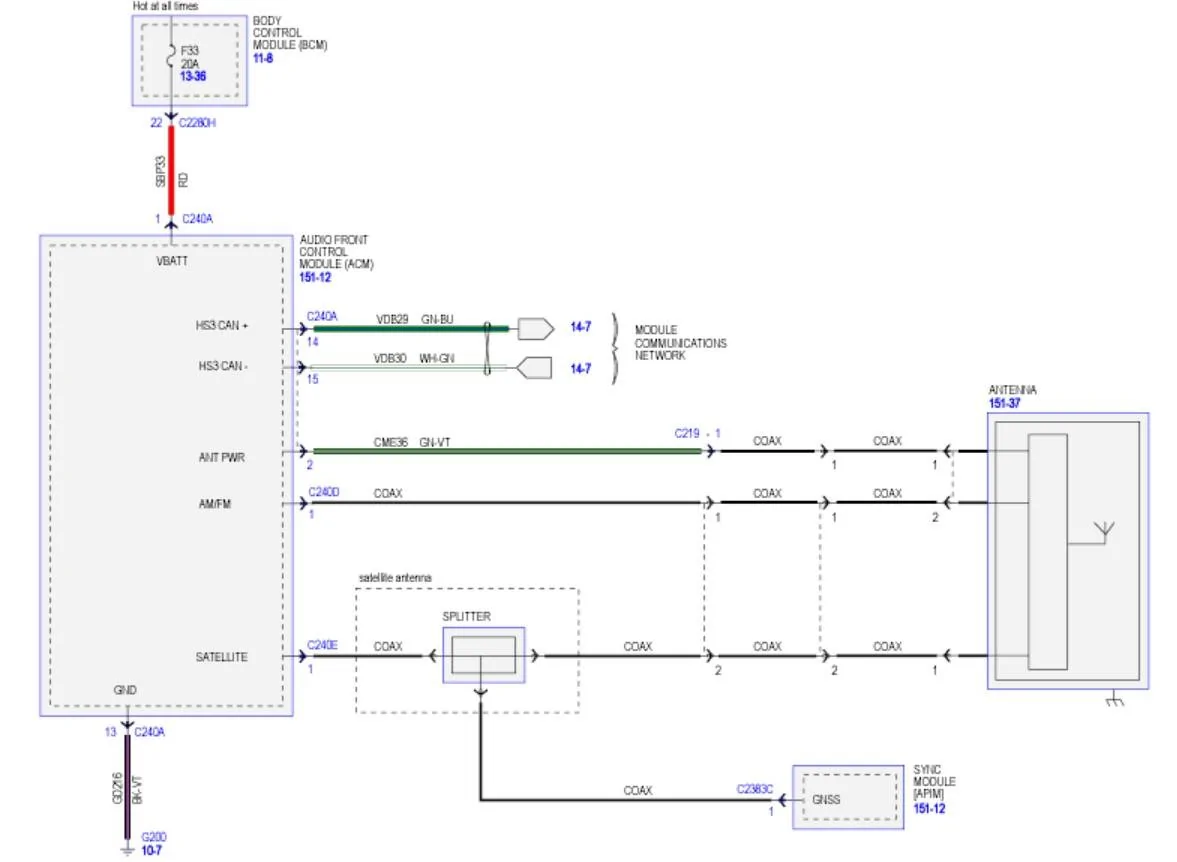This screenshot has width=1177, height=862.
Task: Select the AM/FM pin label
Action: pyautogui.click(x=215, y=504)
